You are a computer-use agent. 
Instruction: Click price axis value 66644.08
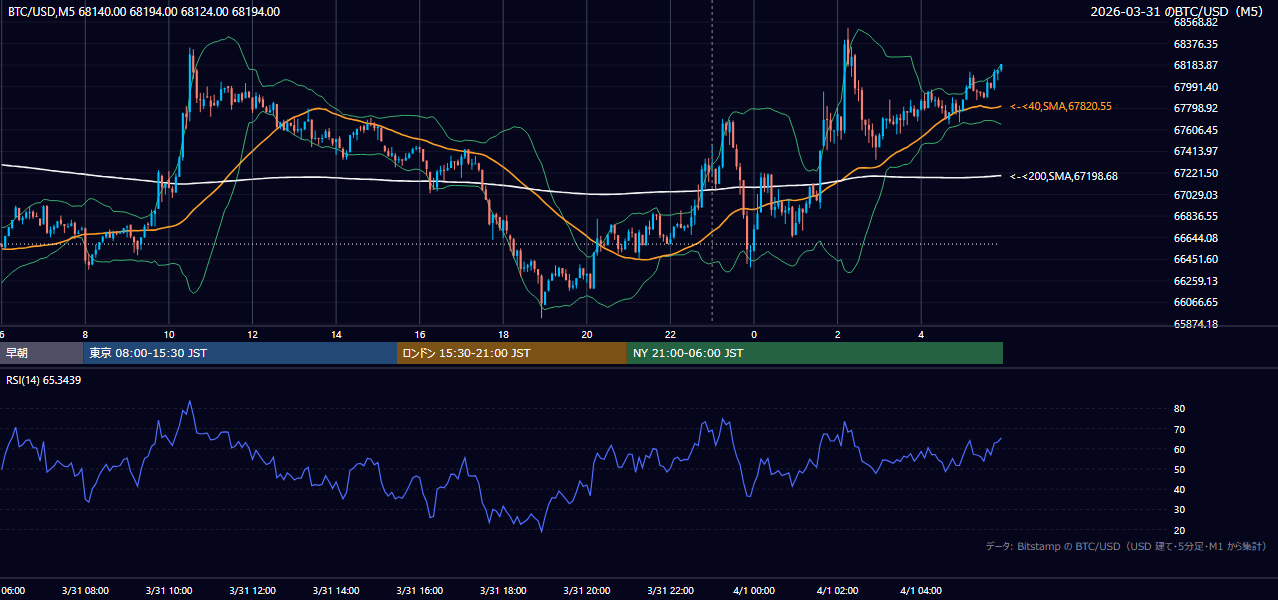1195,238
